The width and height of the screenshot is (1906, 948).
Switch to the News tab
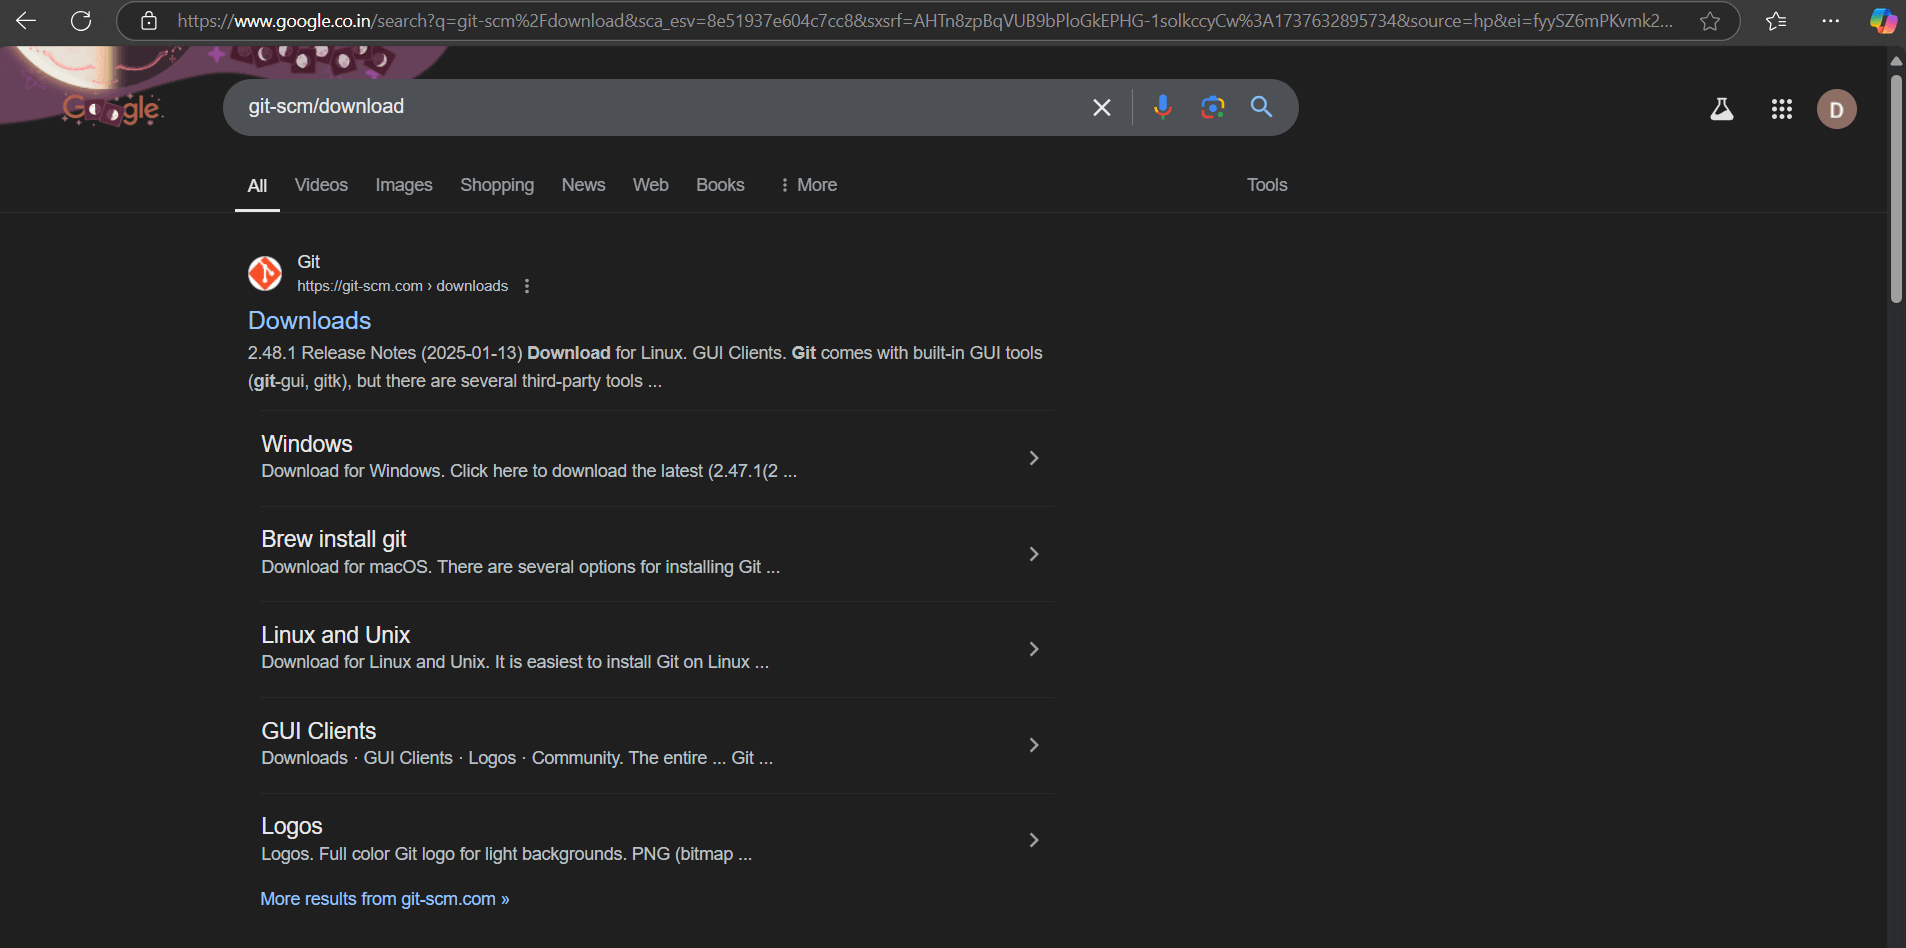click(x=583, y=185)
